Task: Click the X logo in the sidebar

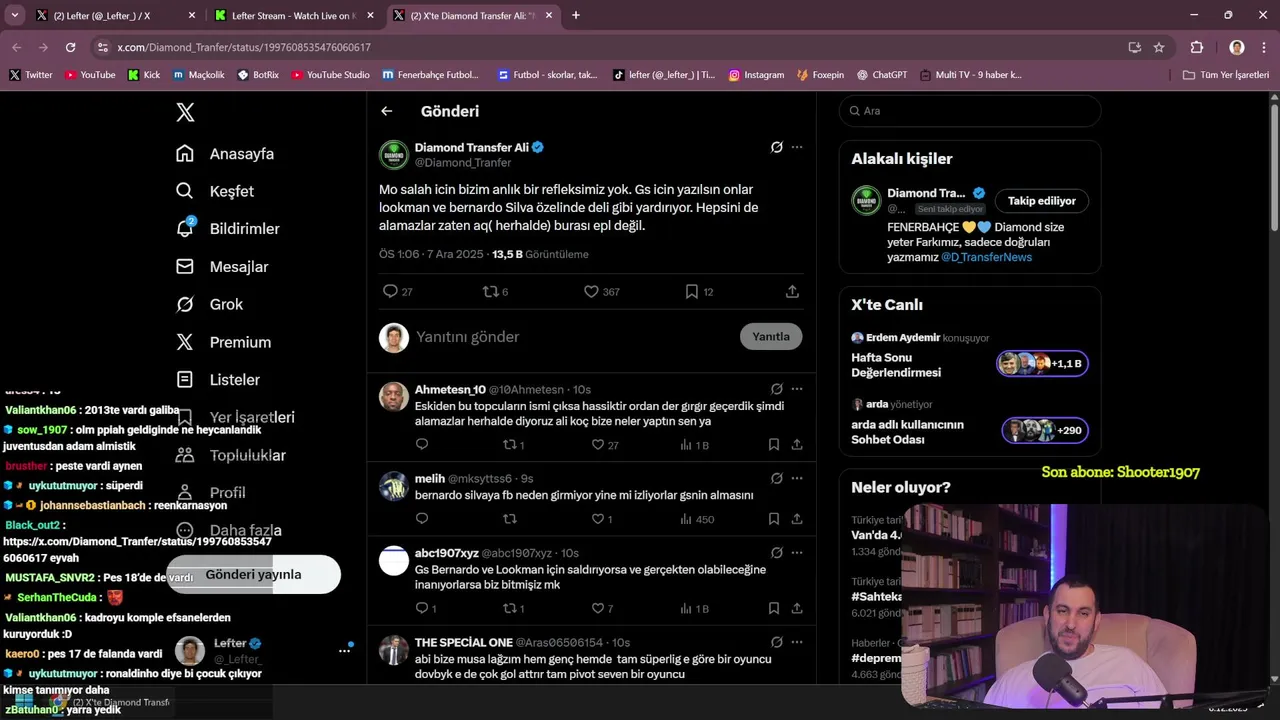Action: coord(185,112)
